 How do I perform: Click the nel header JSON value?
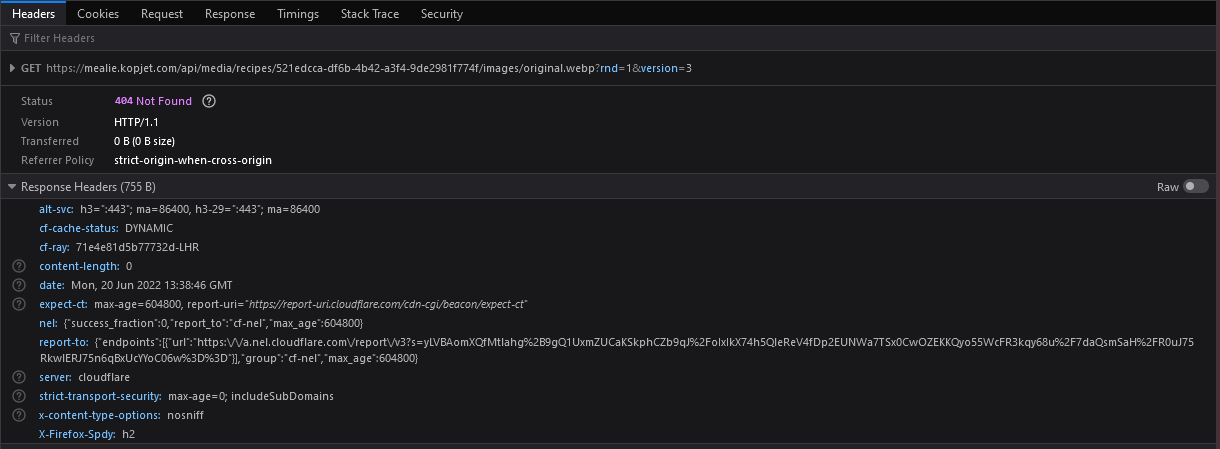click(213, 323)
